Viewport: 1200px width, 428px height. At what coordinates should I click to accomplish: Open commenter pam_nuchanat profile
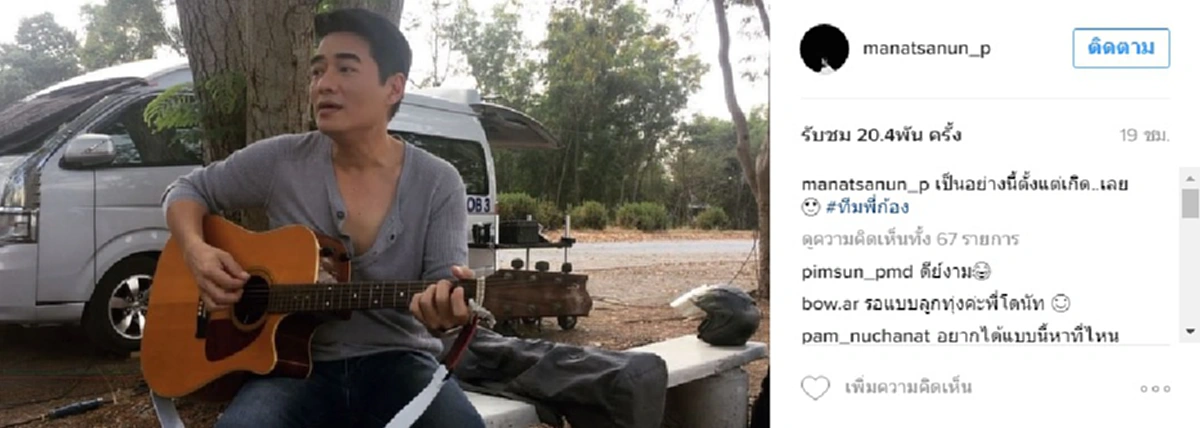863,335
